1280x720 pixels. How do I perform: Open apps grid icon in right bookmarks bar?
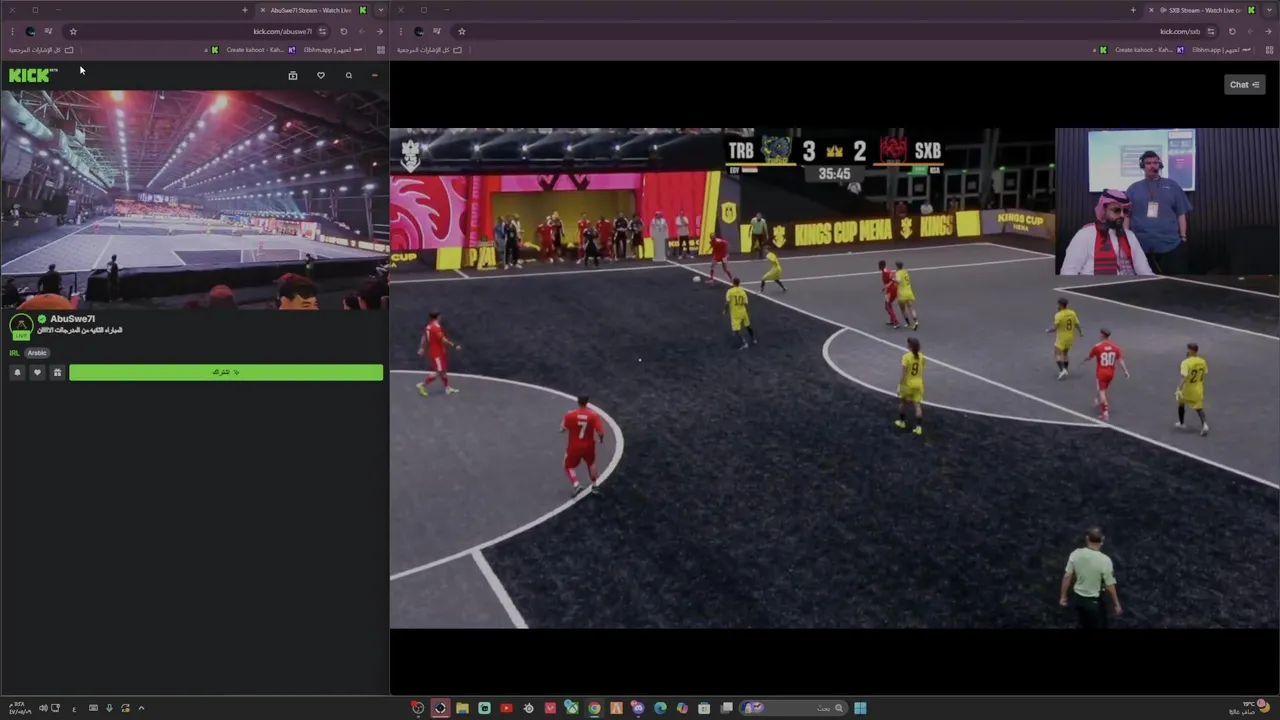1268,50
